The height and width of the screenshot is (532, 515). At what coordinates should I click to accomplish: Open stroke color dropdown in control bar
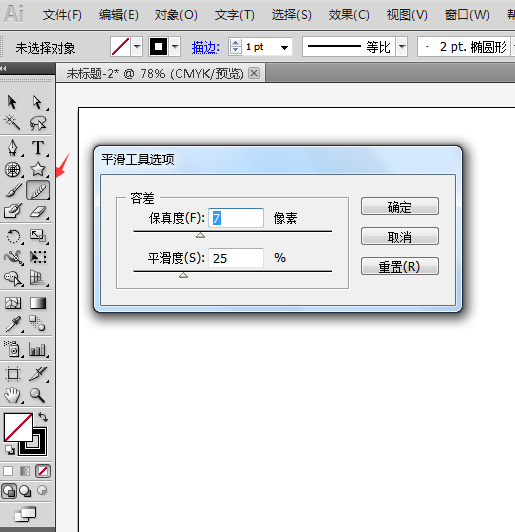[175, 46]
